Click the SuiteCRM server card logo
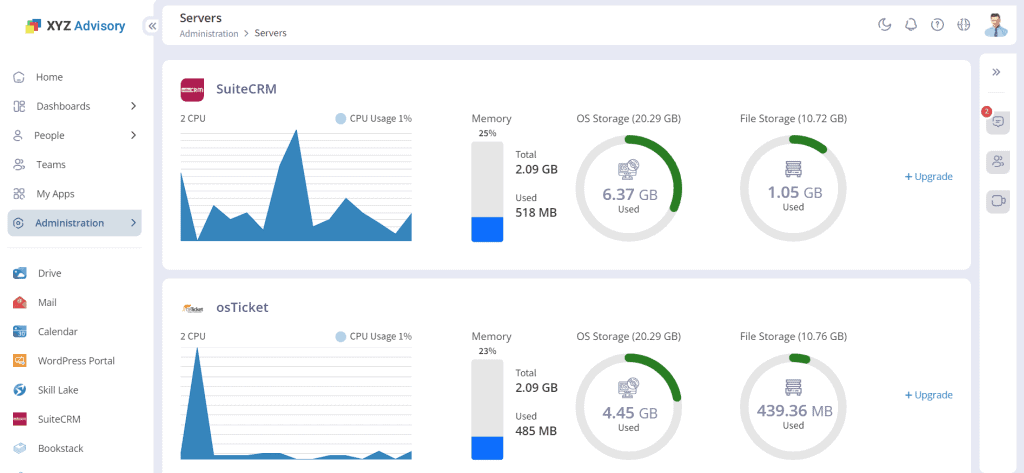 click(x=192, y=90)
